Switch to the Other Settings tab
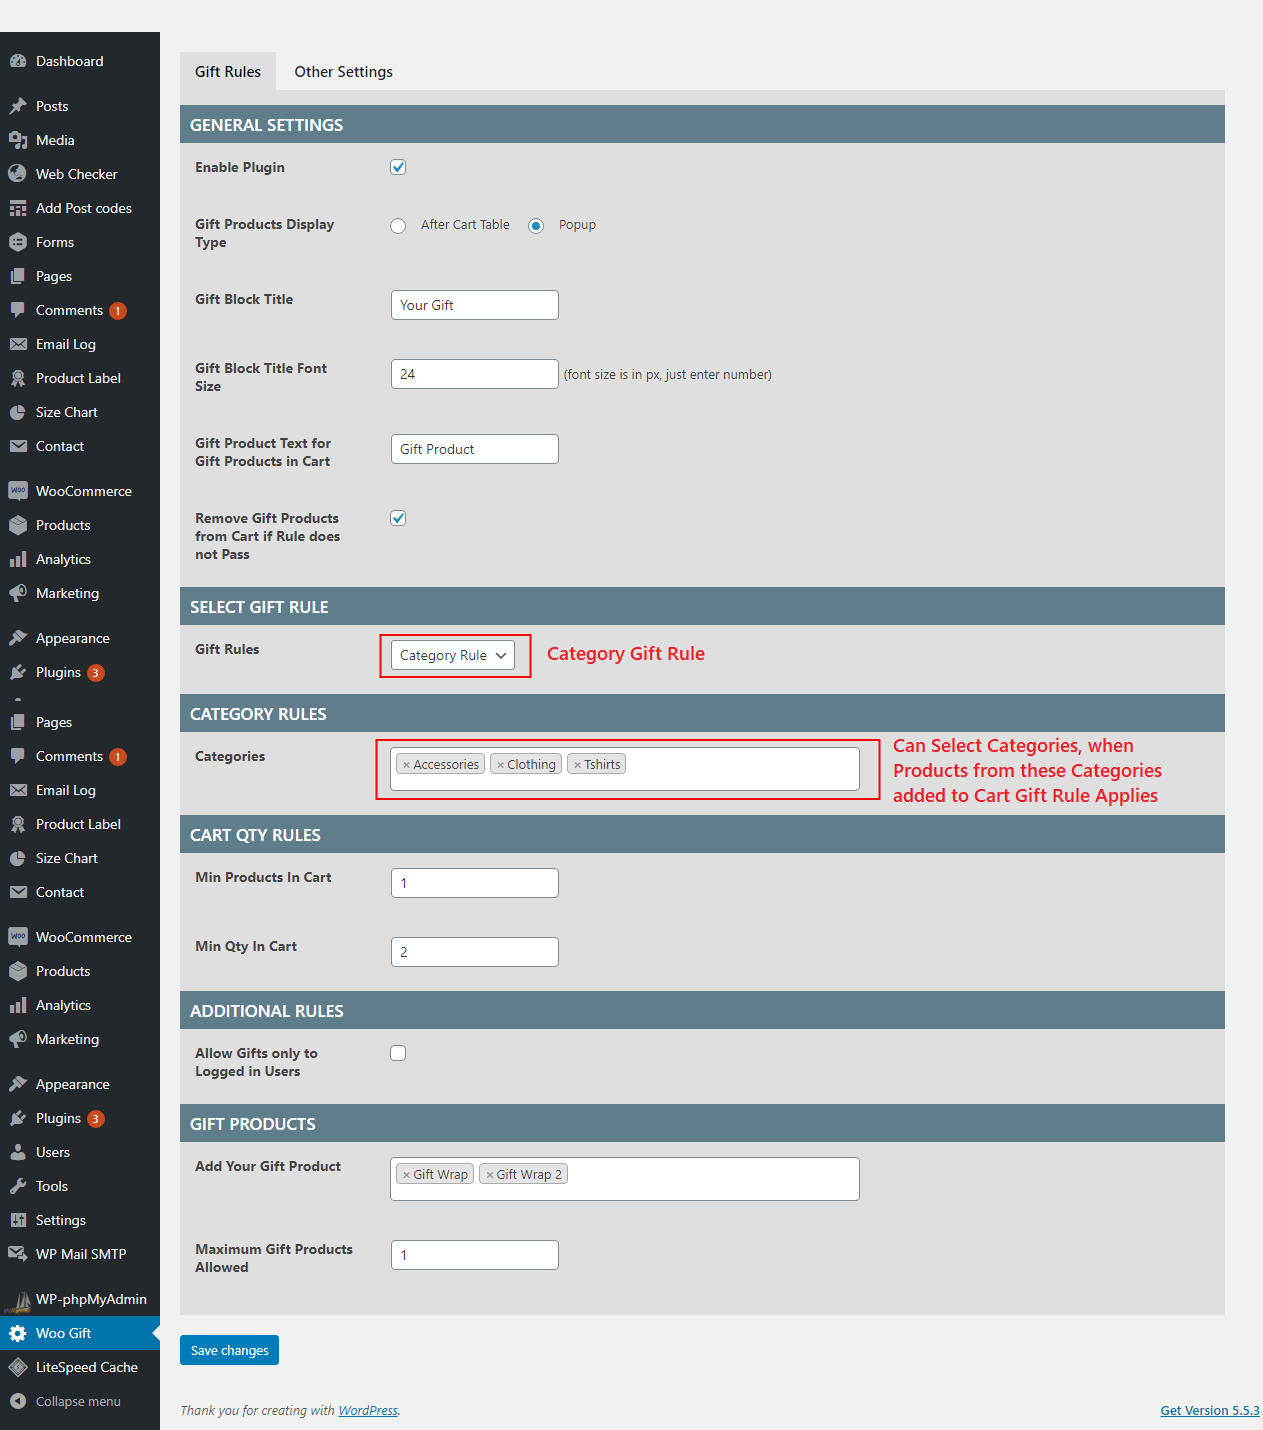This screenshot has height=1430, width=1263. [343, 72]
